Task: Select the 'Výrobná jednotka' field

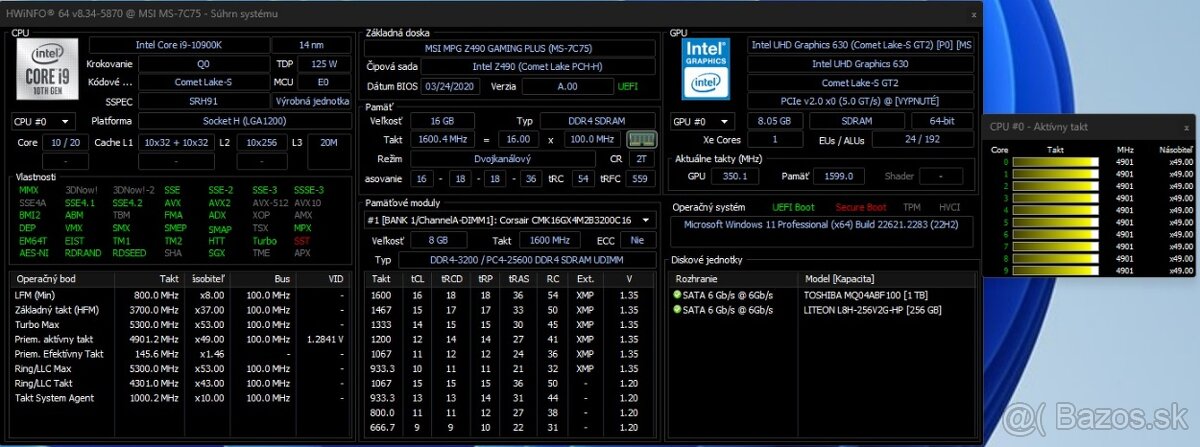Action: (x=312, y=101)
